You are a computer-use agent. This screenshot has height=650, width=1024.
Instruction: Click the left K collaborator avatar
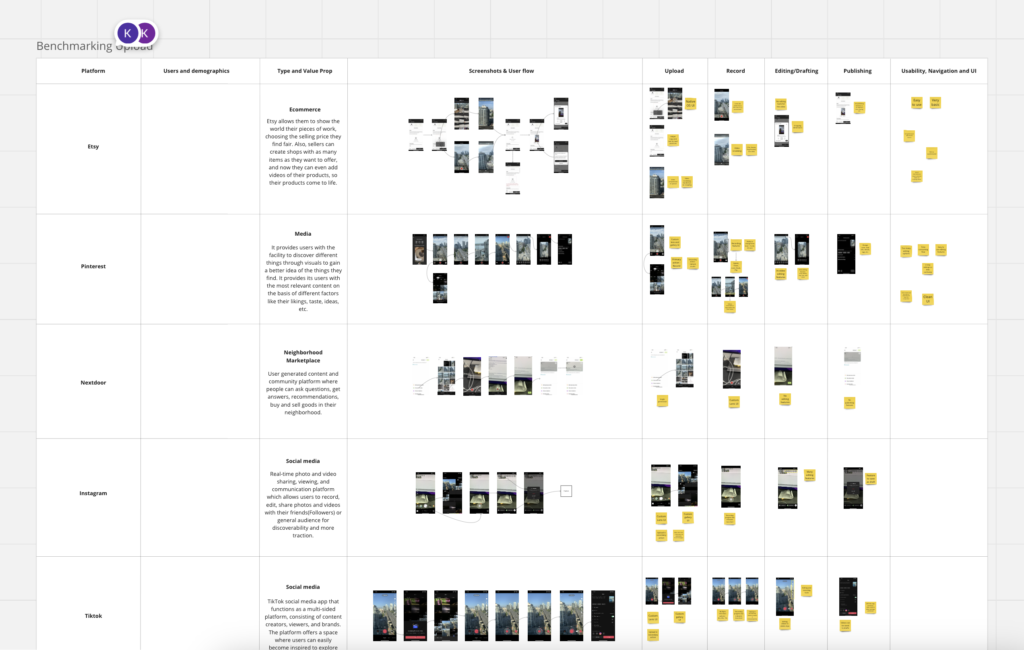[x=127, y=33]
